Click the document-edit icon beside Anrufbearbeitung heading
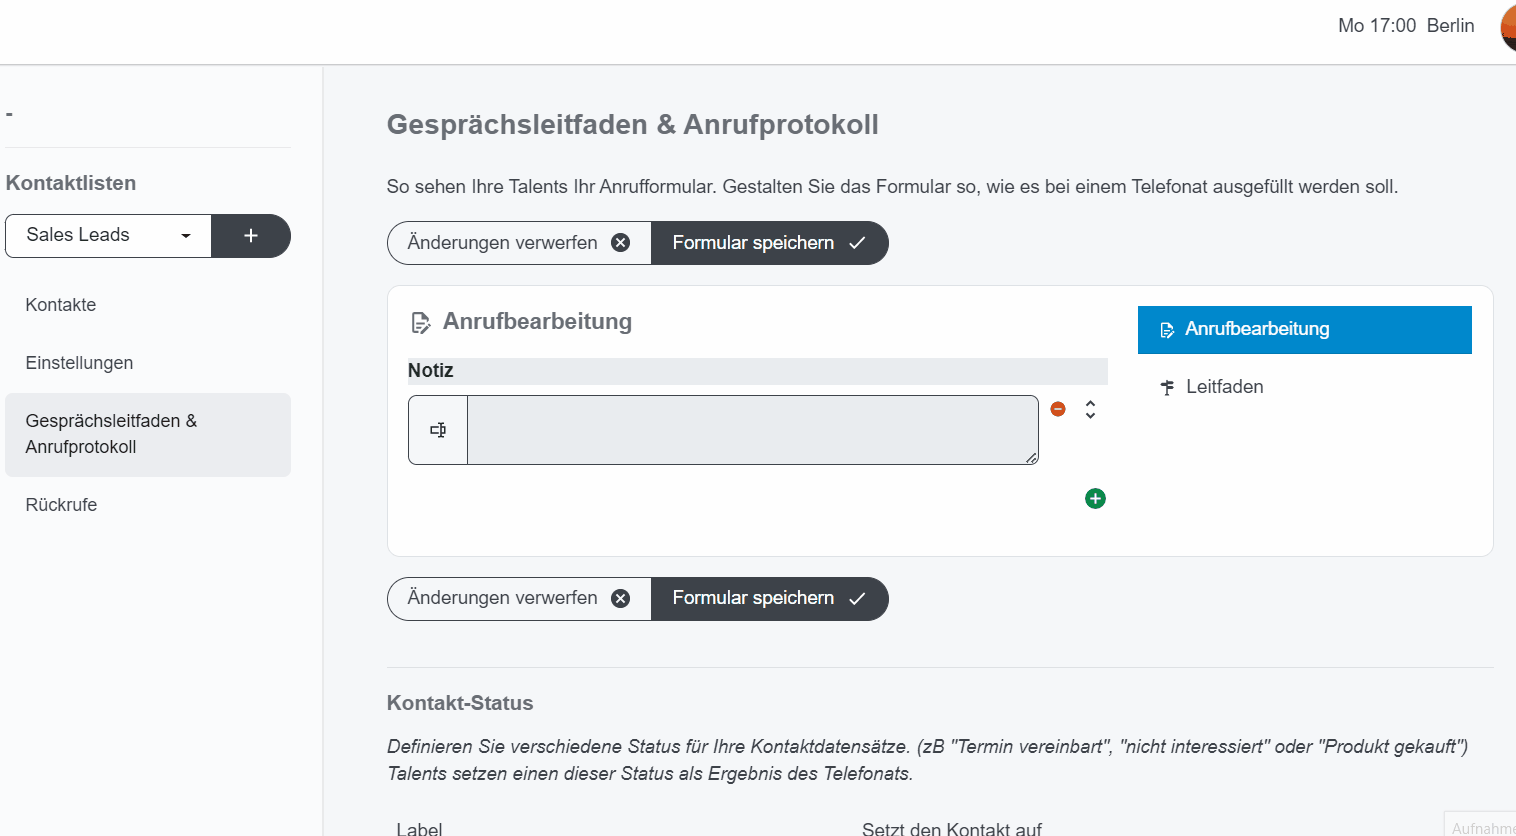This screenshot has width=1516, height=836. click(420, 322)
